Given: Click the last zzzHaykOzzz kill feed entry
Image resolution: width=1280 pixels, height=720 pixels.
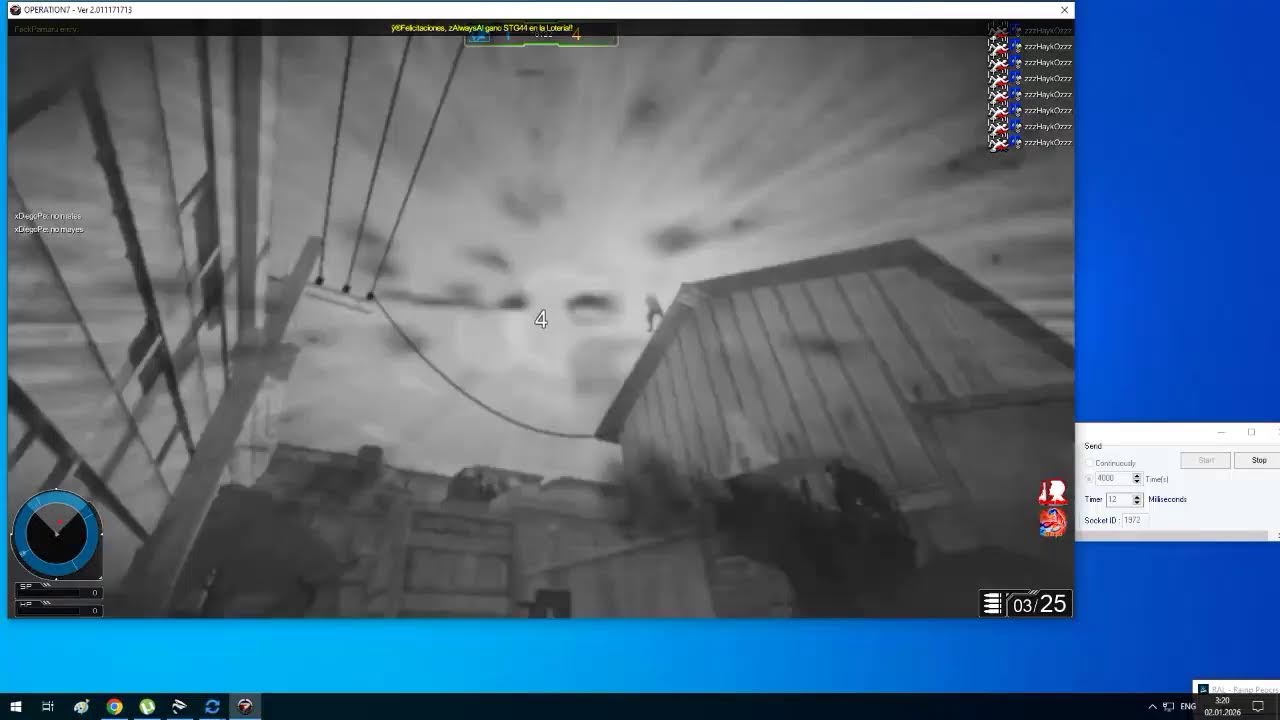Looking at the screenshot, I should (1030, 143).
